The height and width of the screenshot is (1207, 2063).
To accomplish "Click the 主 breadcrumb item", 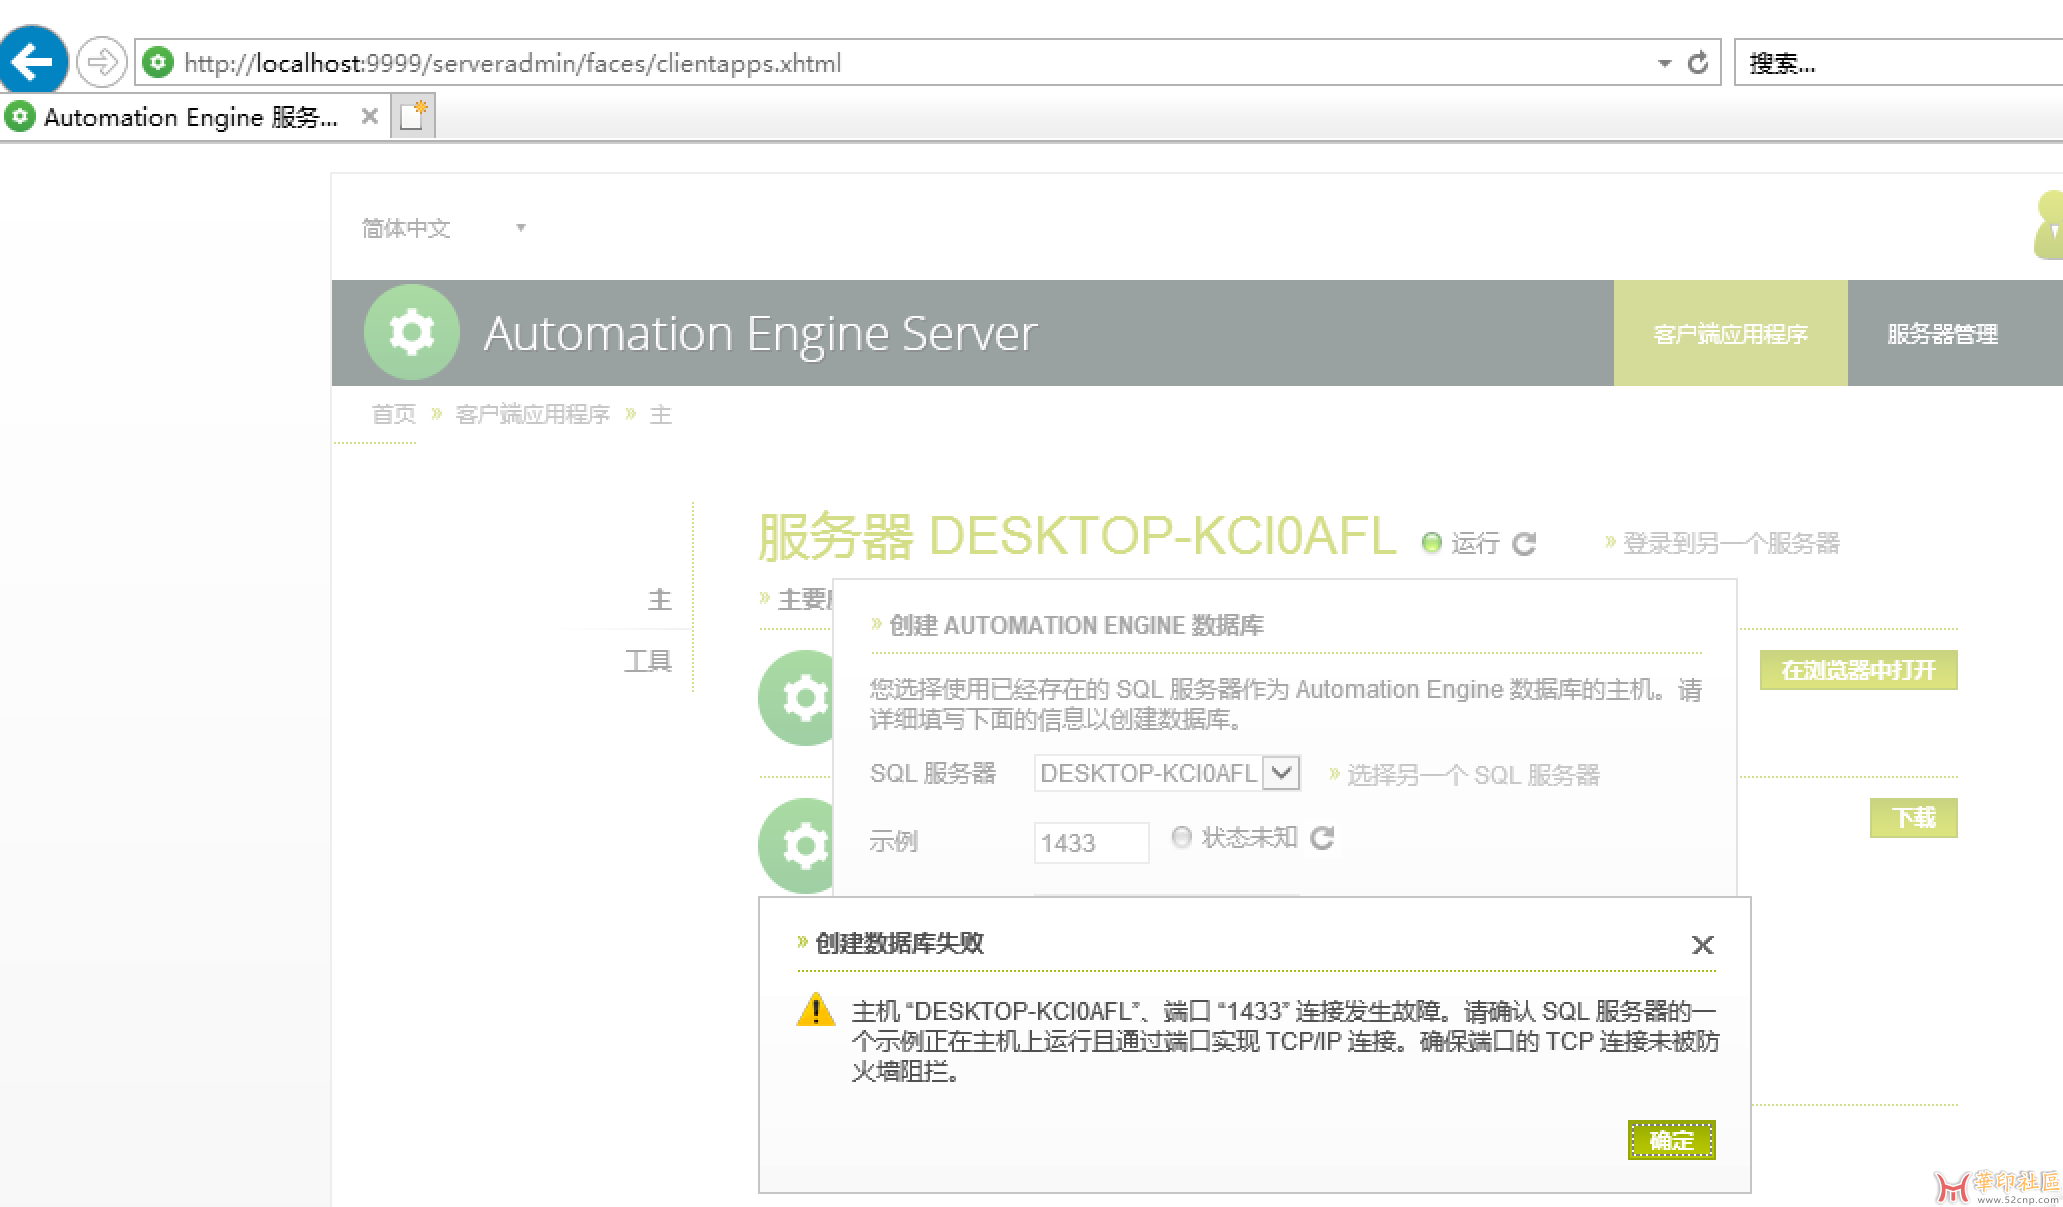I will point(660,414).
